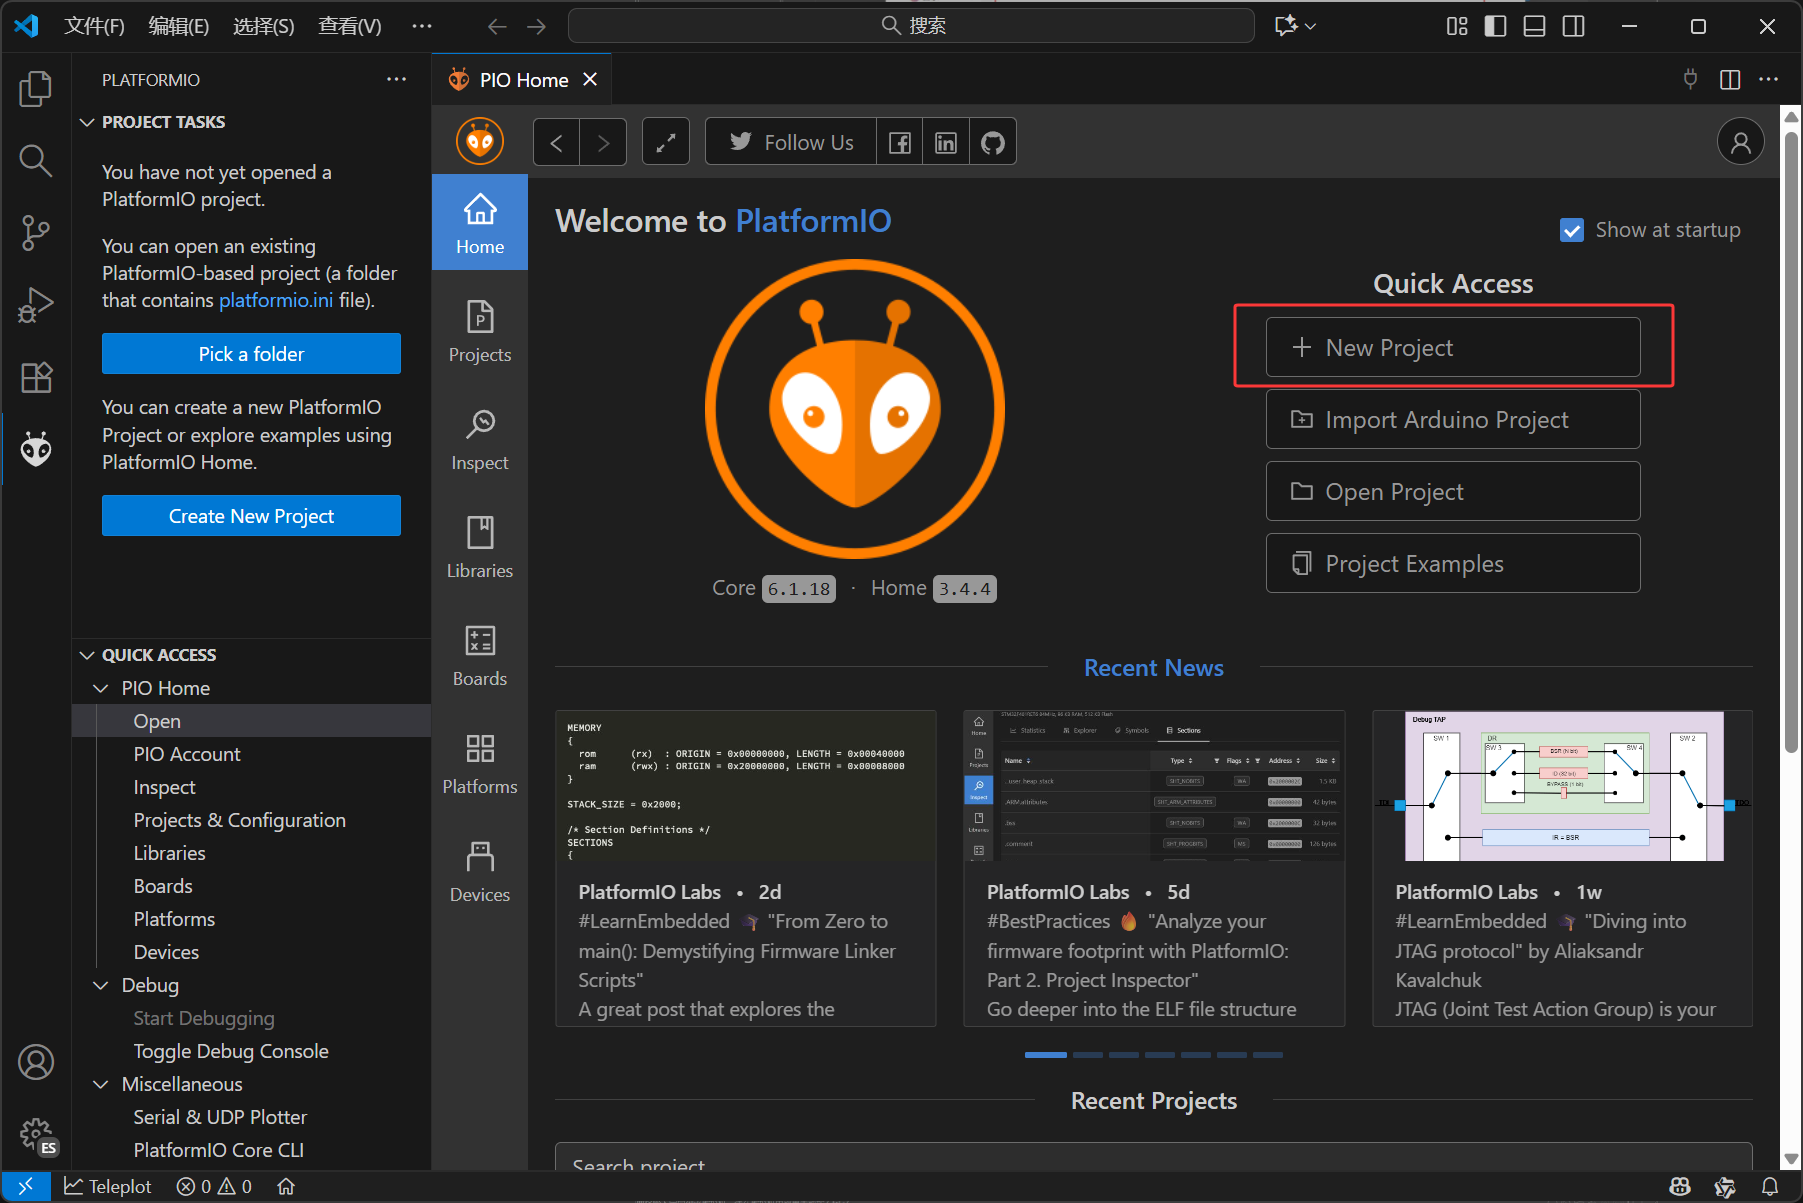Image resolution: width=1803 pixels, height=1203 pixels.
Task: Open the platformio.ini link
Action: click(276, 300)
